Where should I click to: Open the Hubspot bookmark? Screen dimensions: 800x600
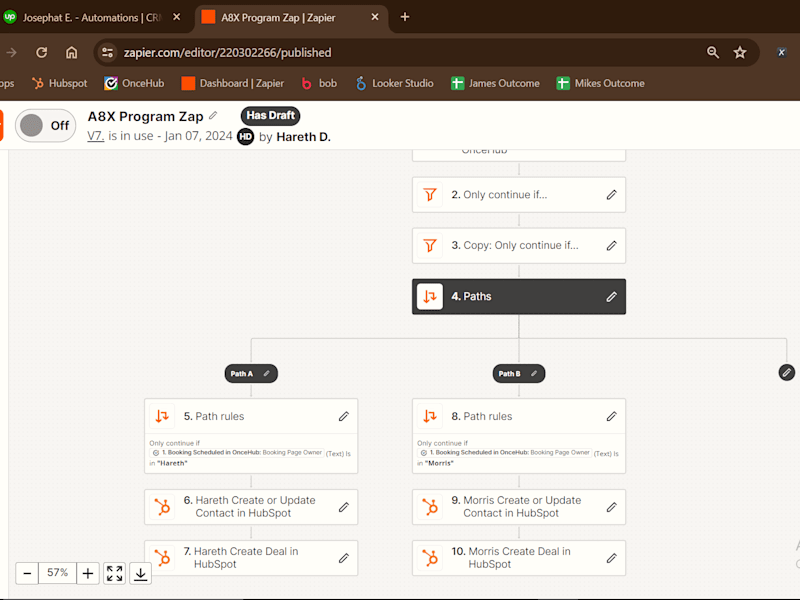pyautogui.click(x=60, y=83)
